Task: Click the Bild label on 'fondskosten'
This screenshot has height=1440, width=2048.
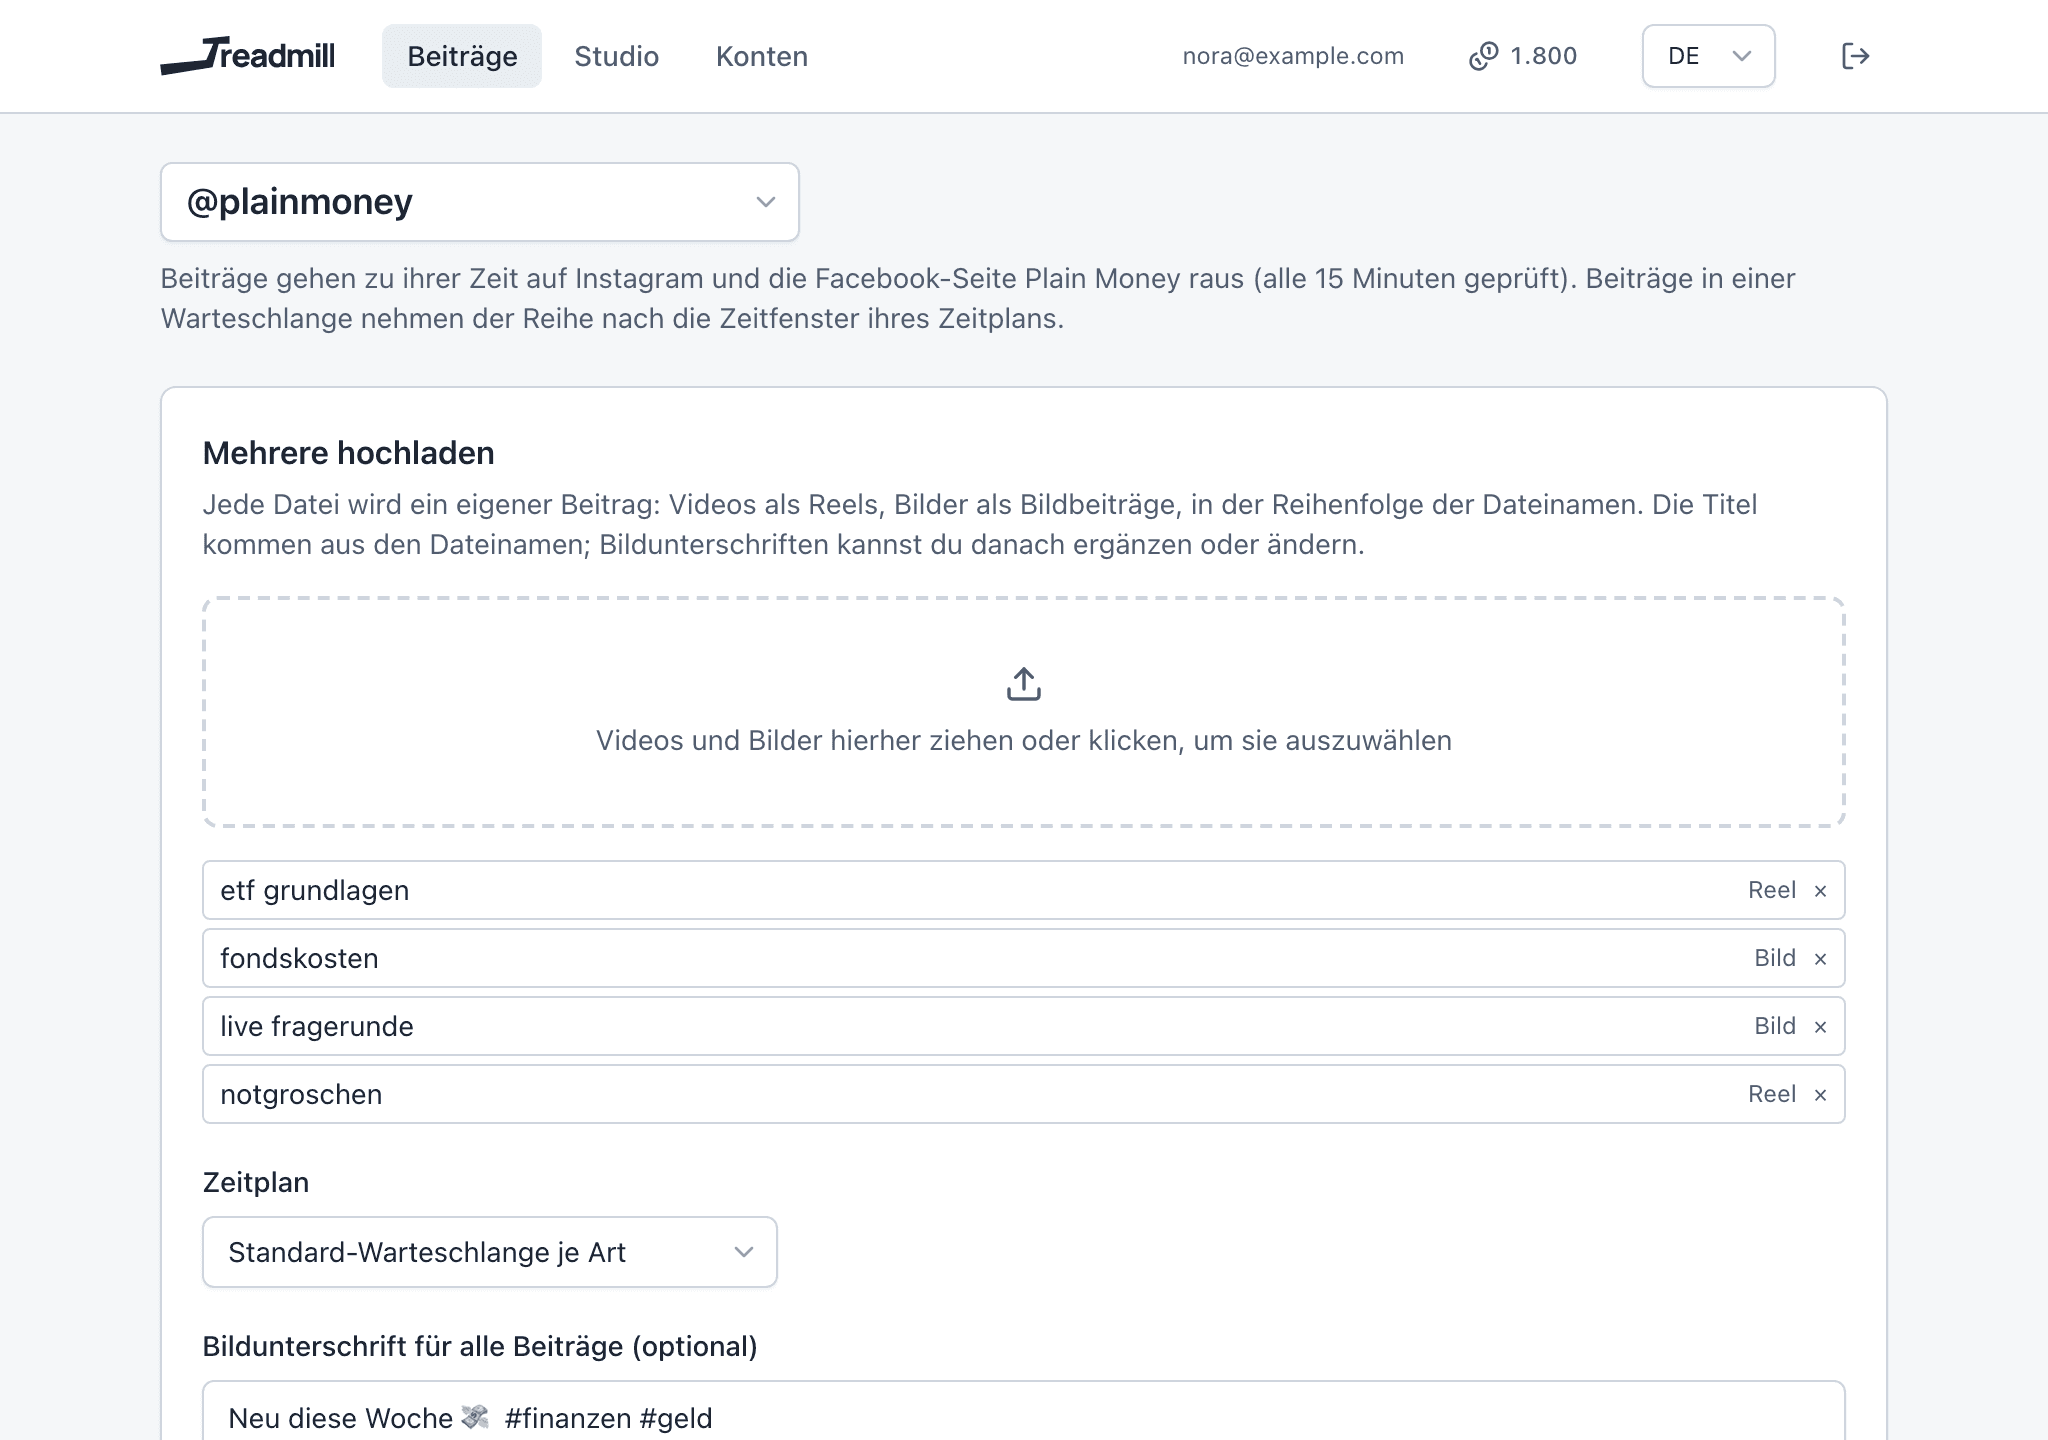Action: (x=1775, y=958)
